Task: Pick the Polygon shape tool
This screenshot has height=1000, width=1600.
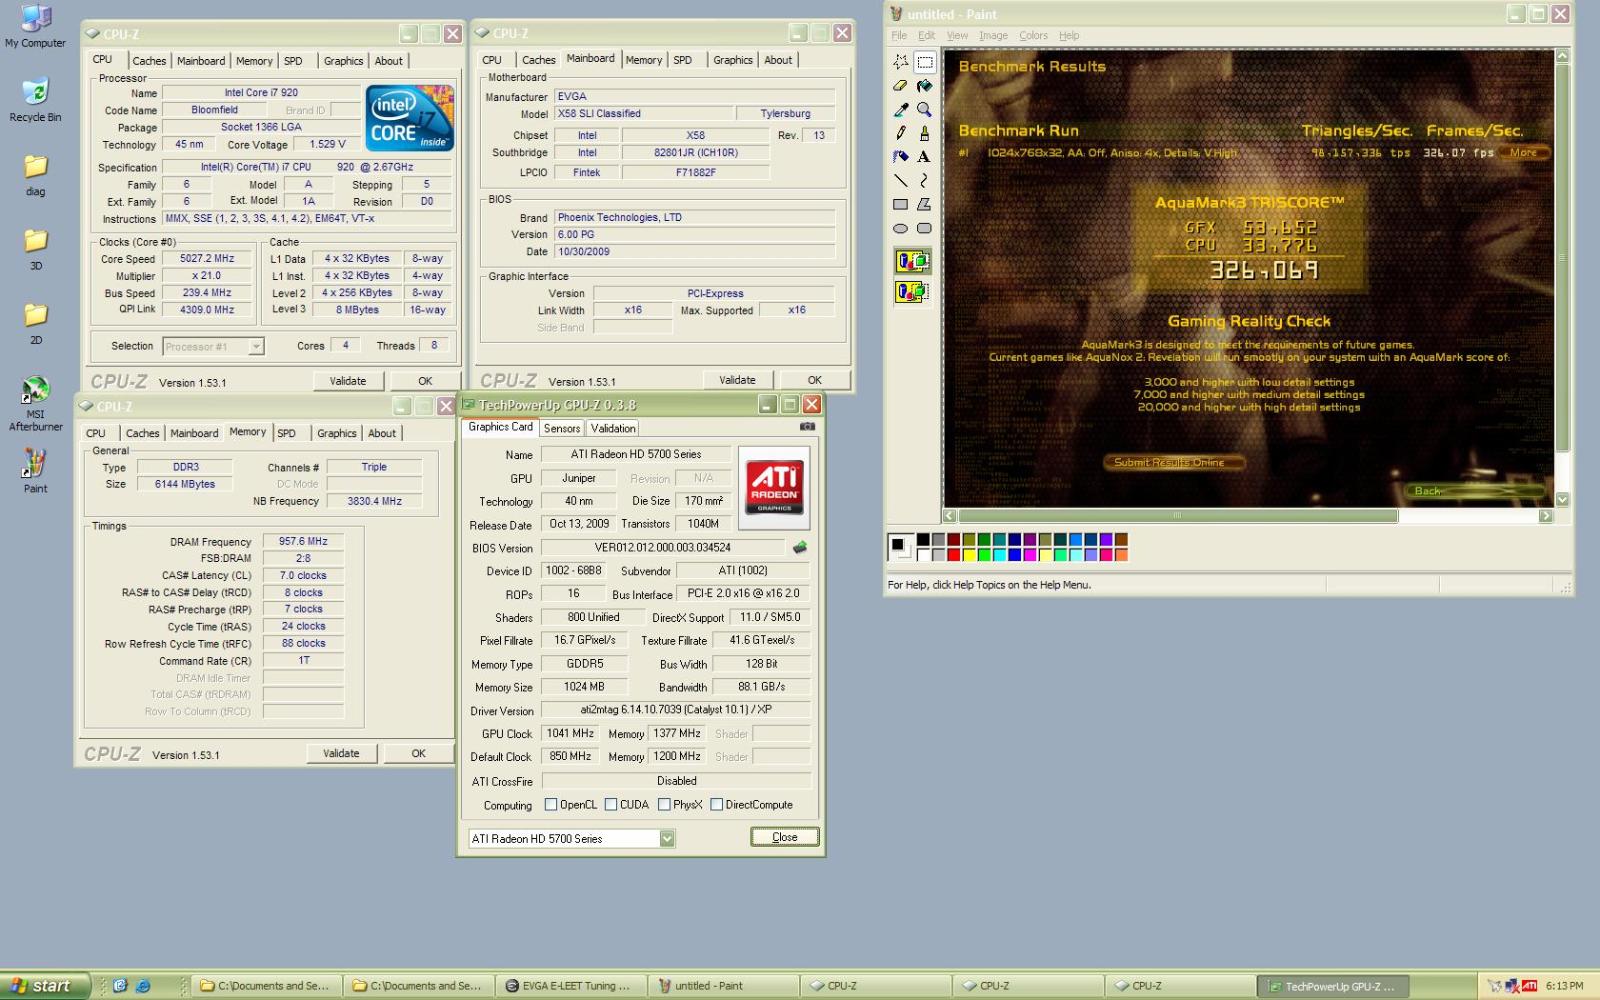Action: click(925, 204)
